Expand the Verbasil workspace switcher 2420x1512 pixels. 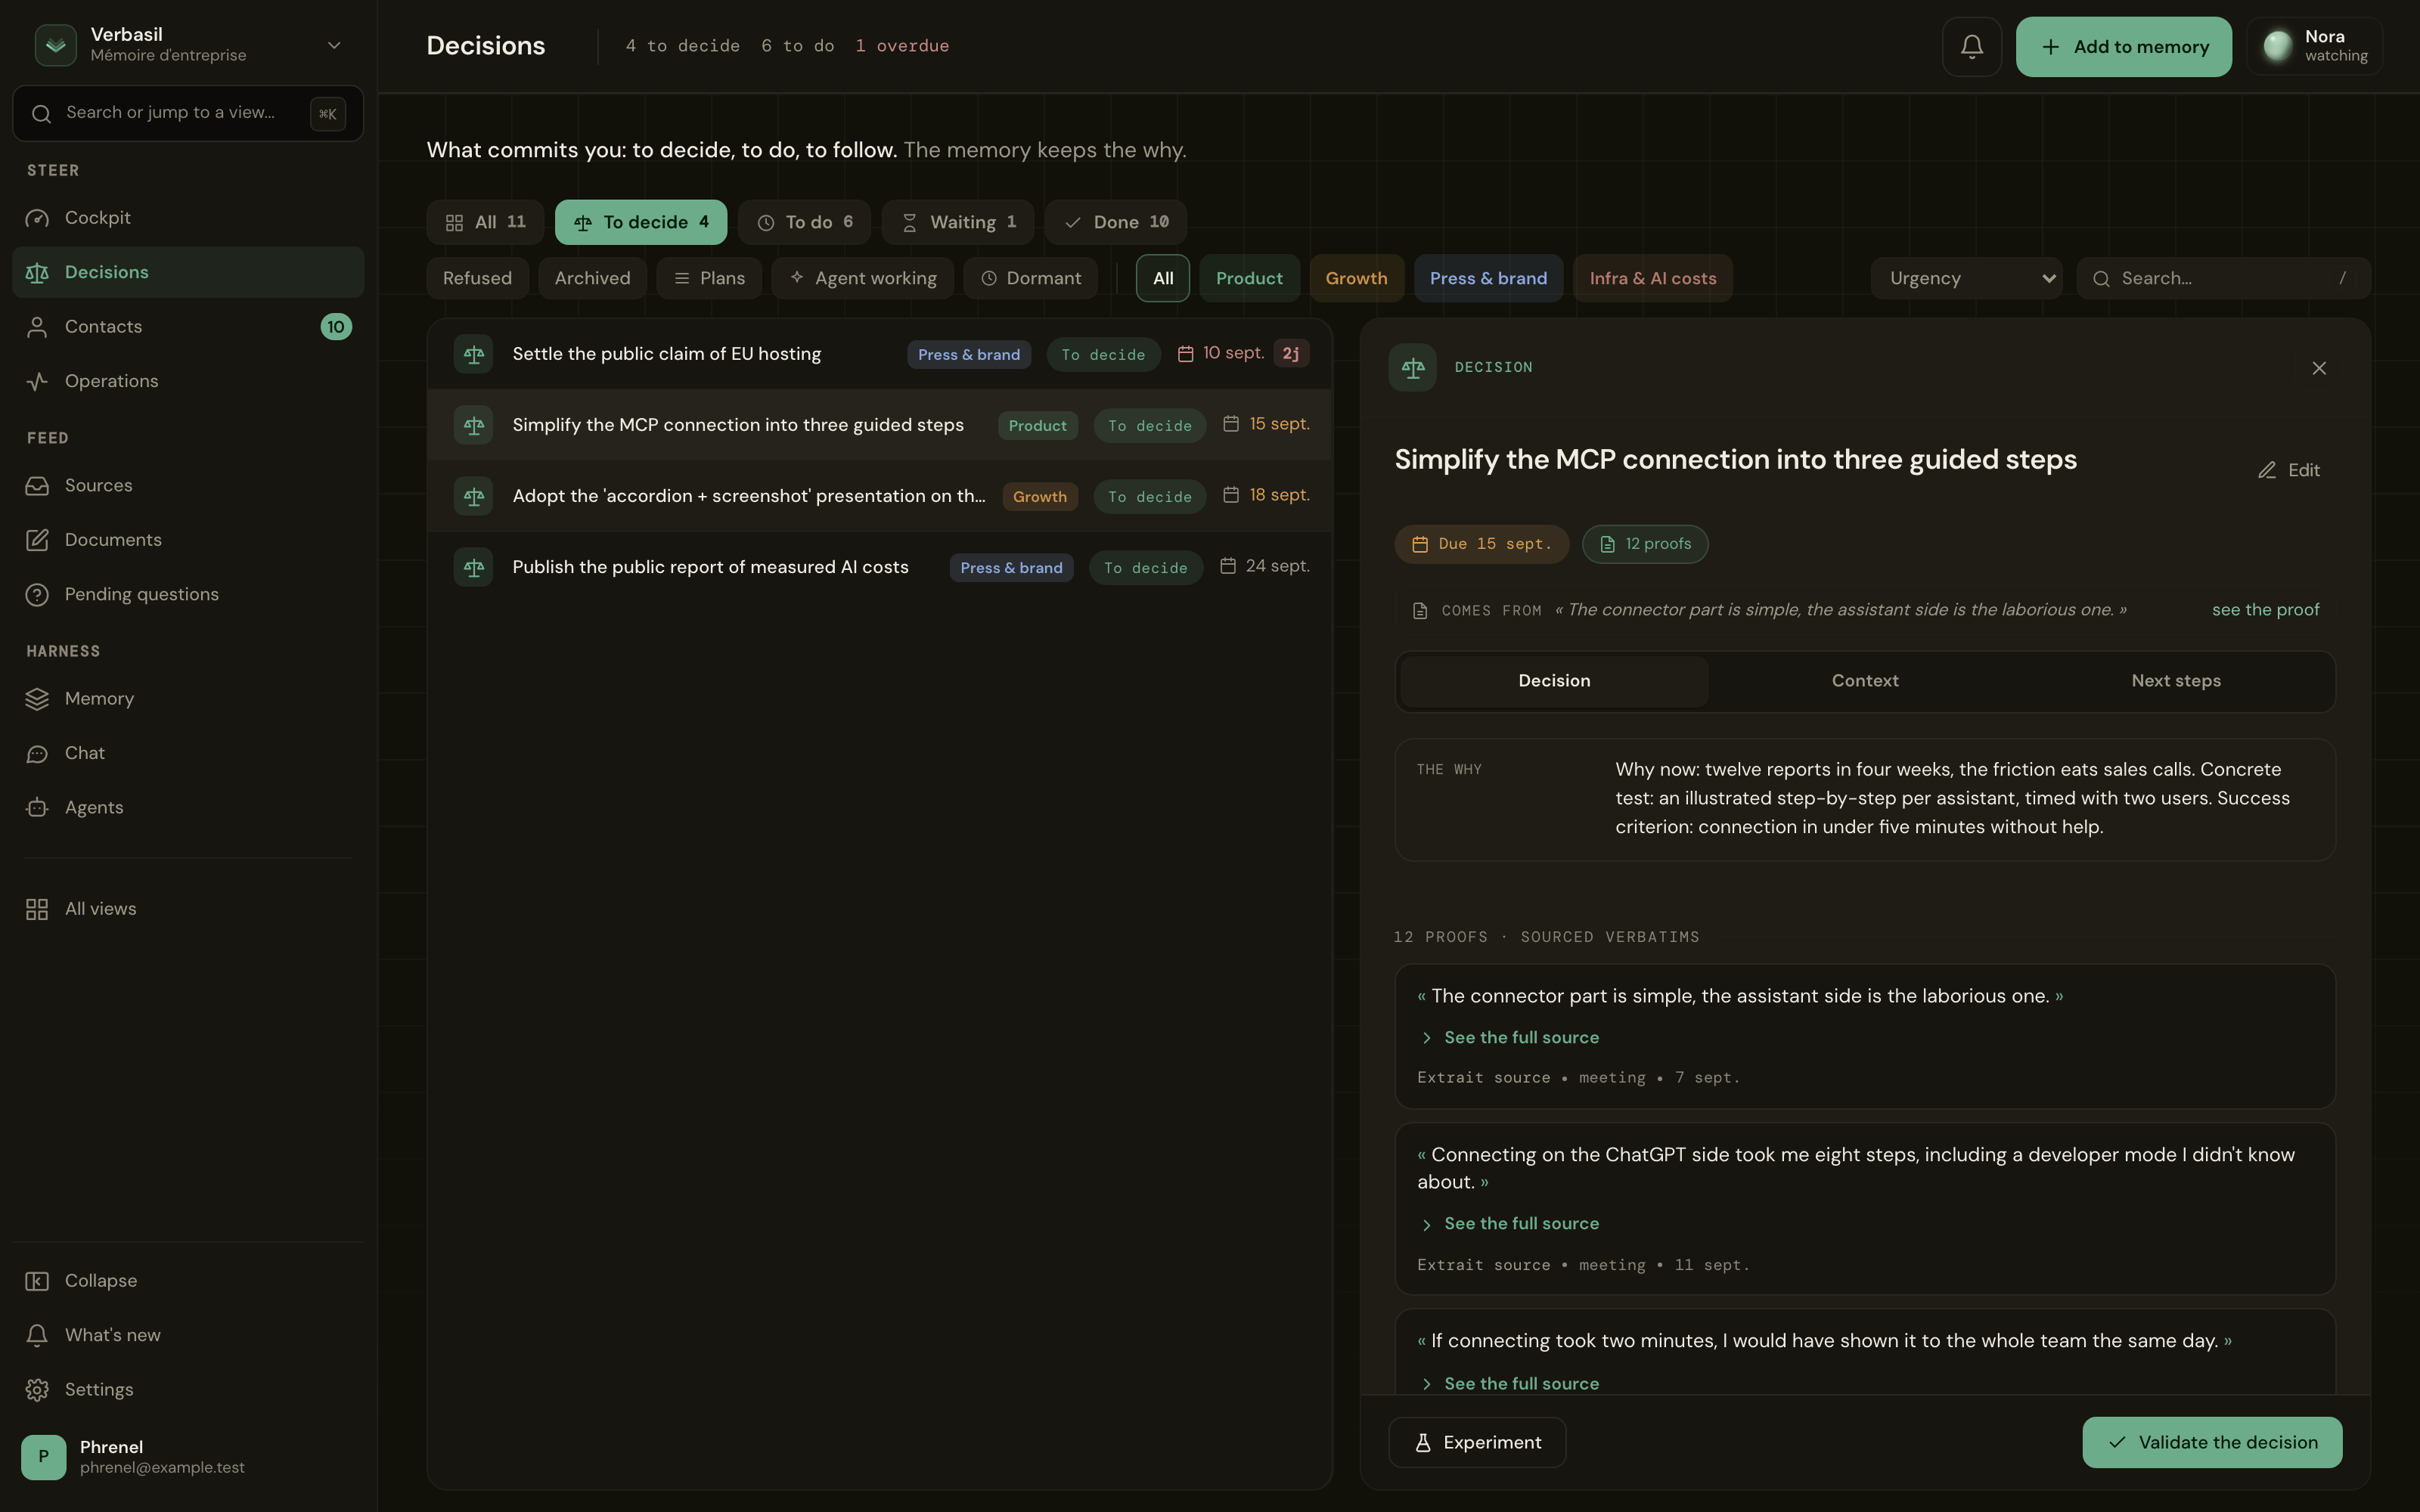click(188, 45)
